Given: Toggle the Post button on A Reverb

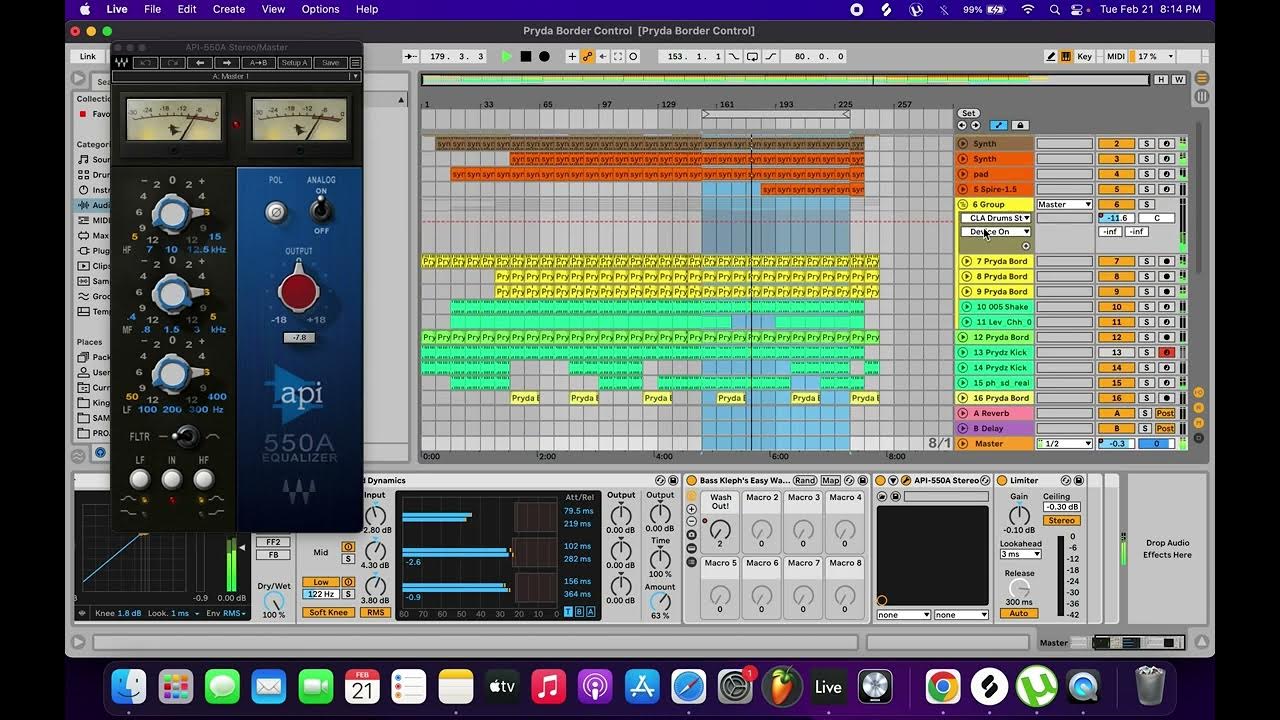Looking at the screenshot, I should (1165, 413).
